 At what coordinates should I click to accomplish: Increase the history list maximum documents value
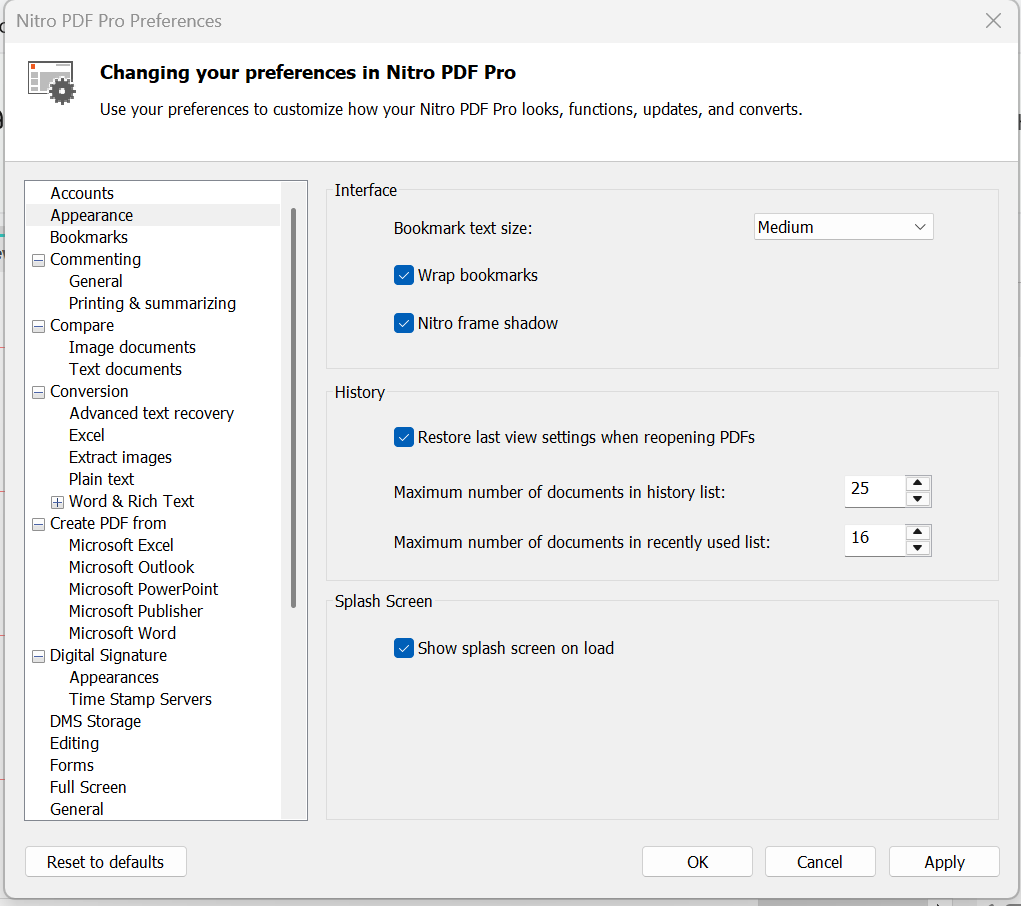(917, 483)
